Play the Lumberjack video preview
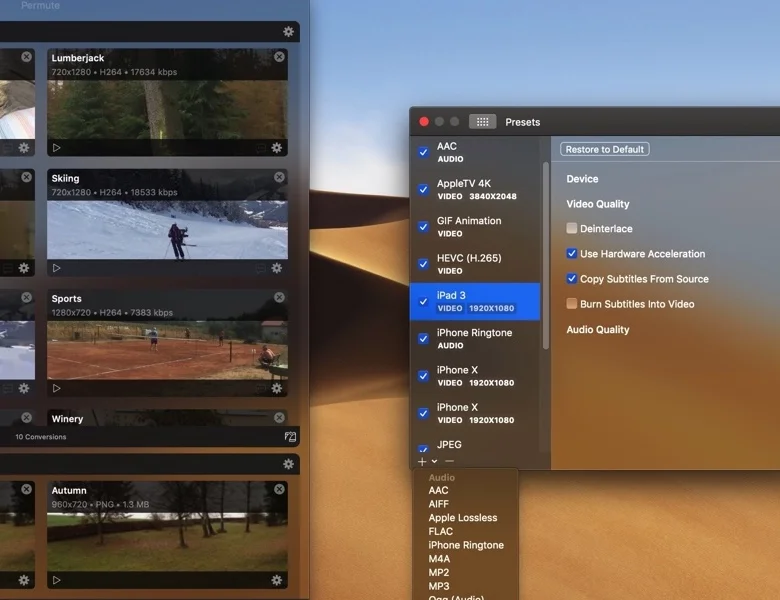Image resolution: width=780 pixels, height=600 pixels. coord(57,148)
